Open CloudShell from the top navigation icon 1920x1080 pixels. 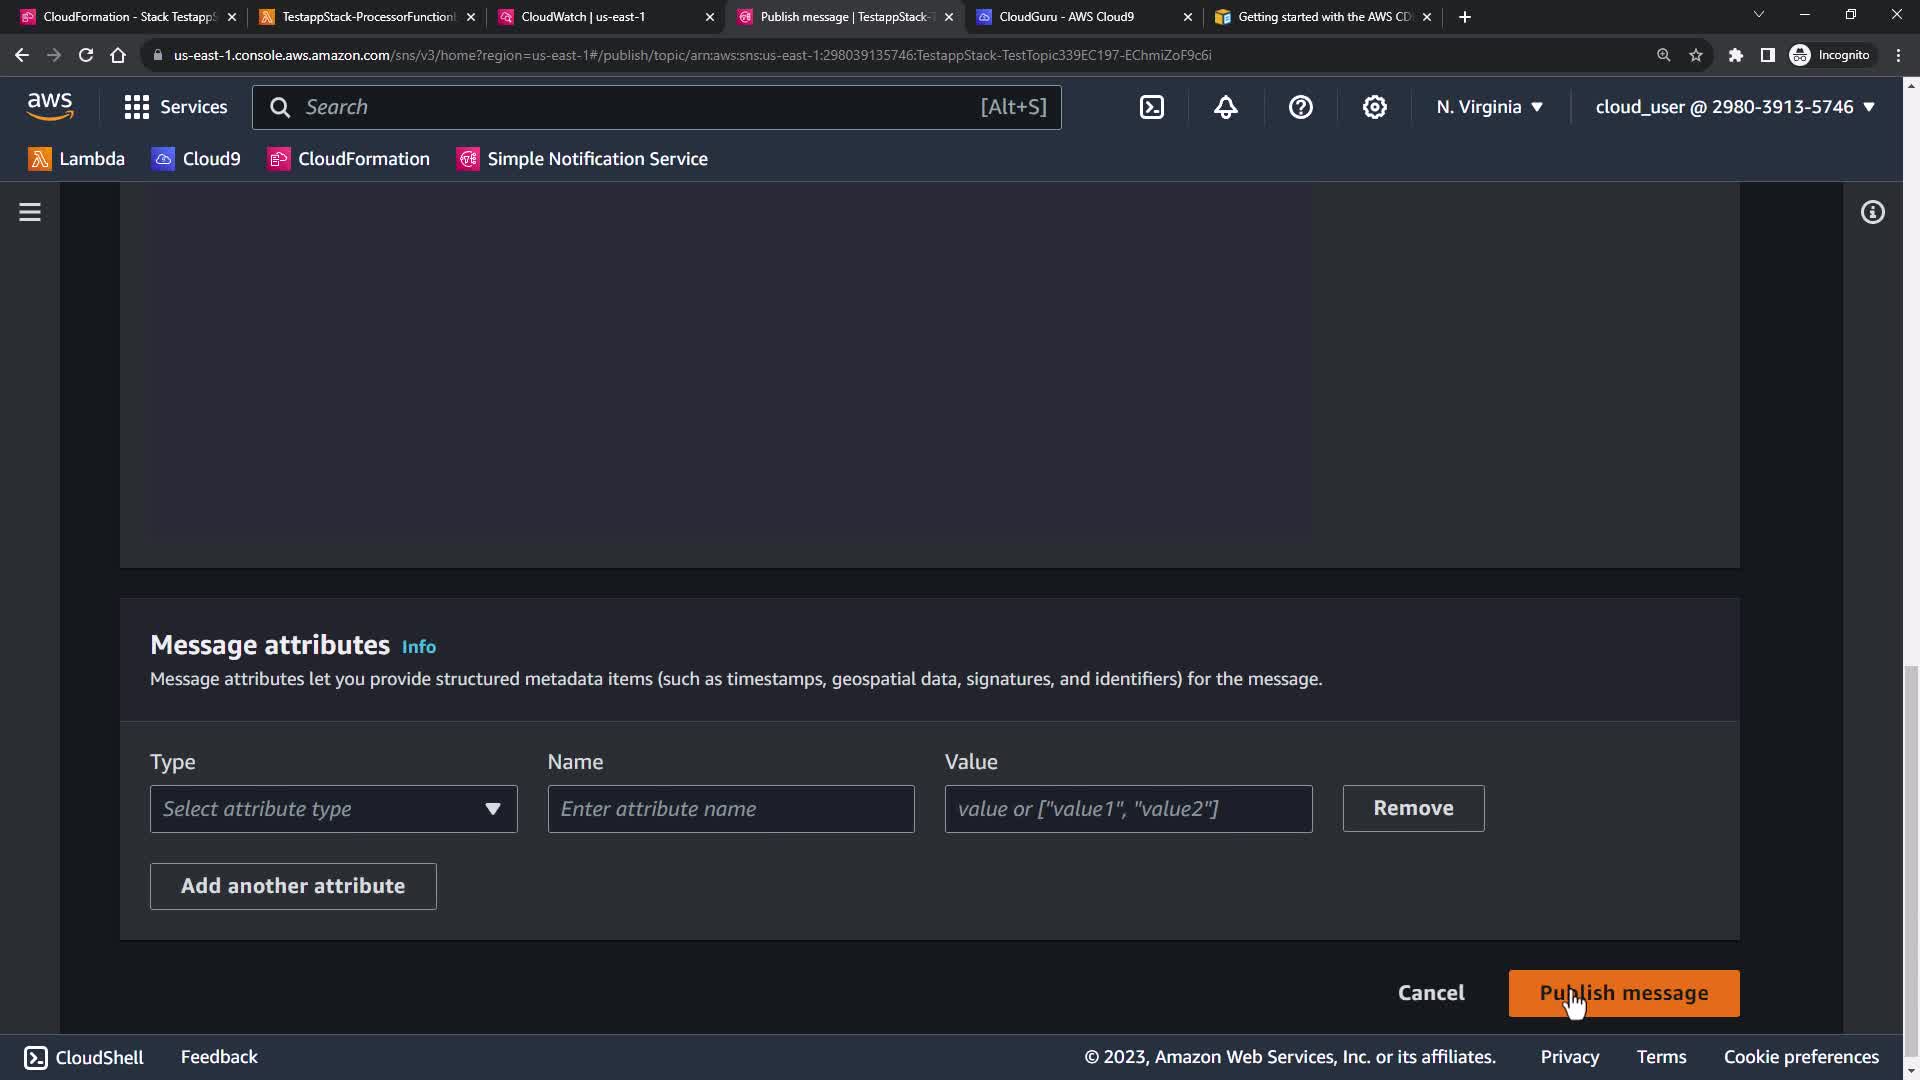pyautogui.click(x=1152, y=107)
